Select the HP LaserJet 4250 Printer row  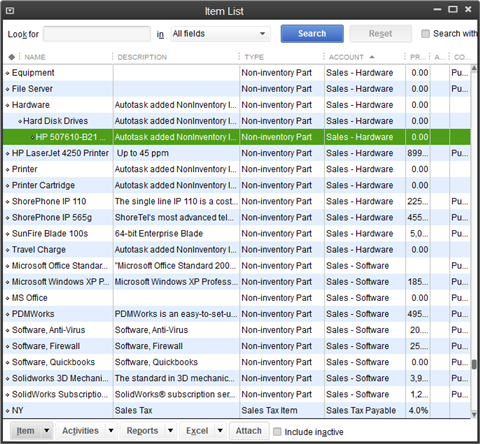(237, 153)
